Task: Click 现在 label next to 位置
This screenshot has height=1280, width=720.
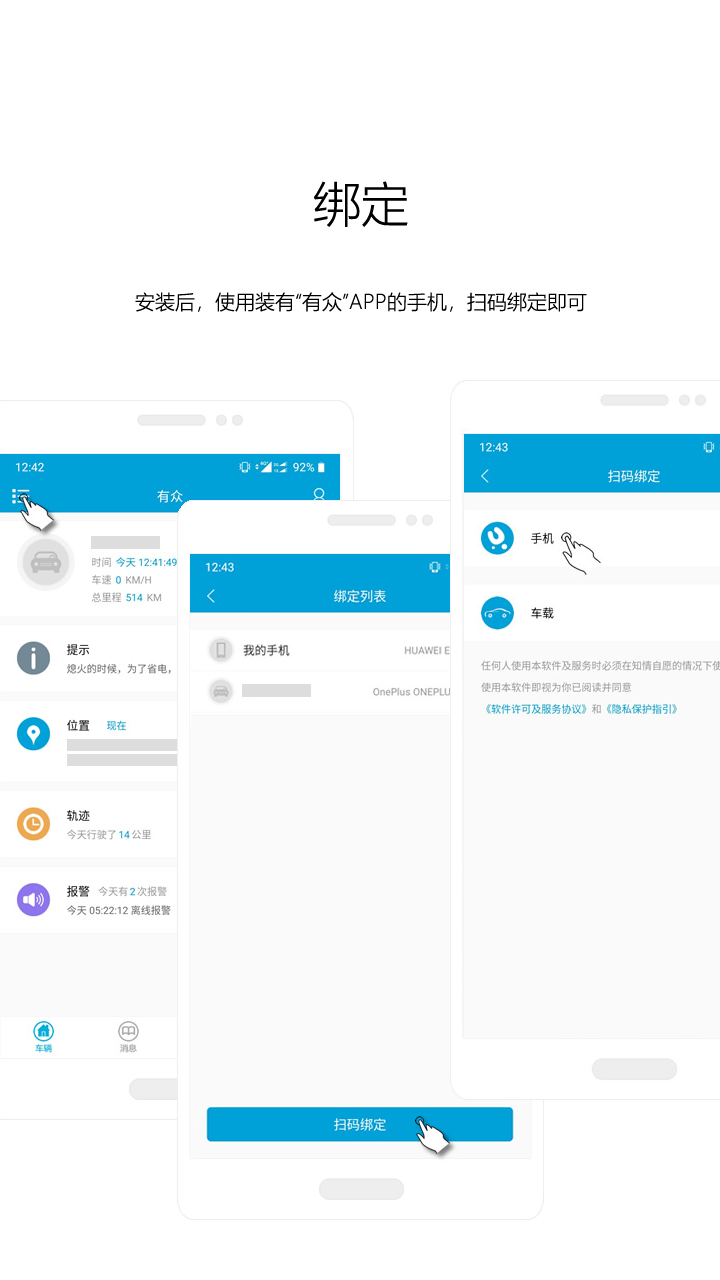Action: point(117,726)
